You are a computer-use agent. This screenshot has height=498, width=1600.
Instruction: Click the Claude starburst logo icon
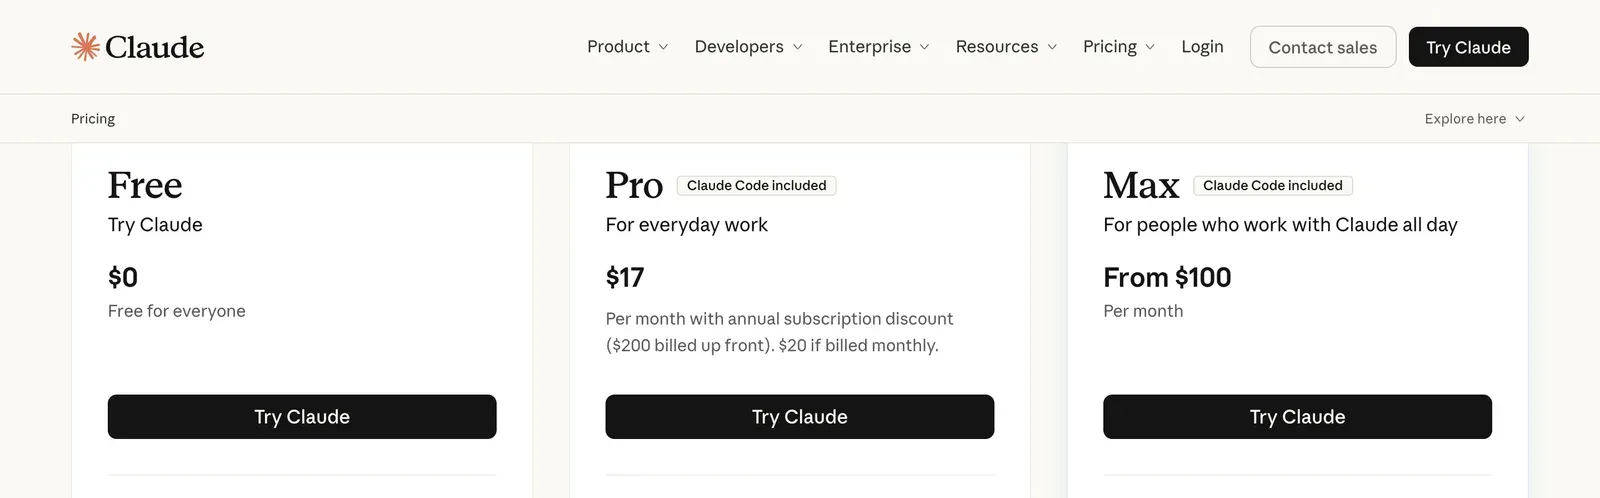85,46
